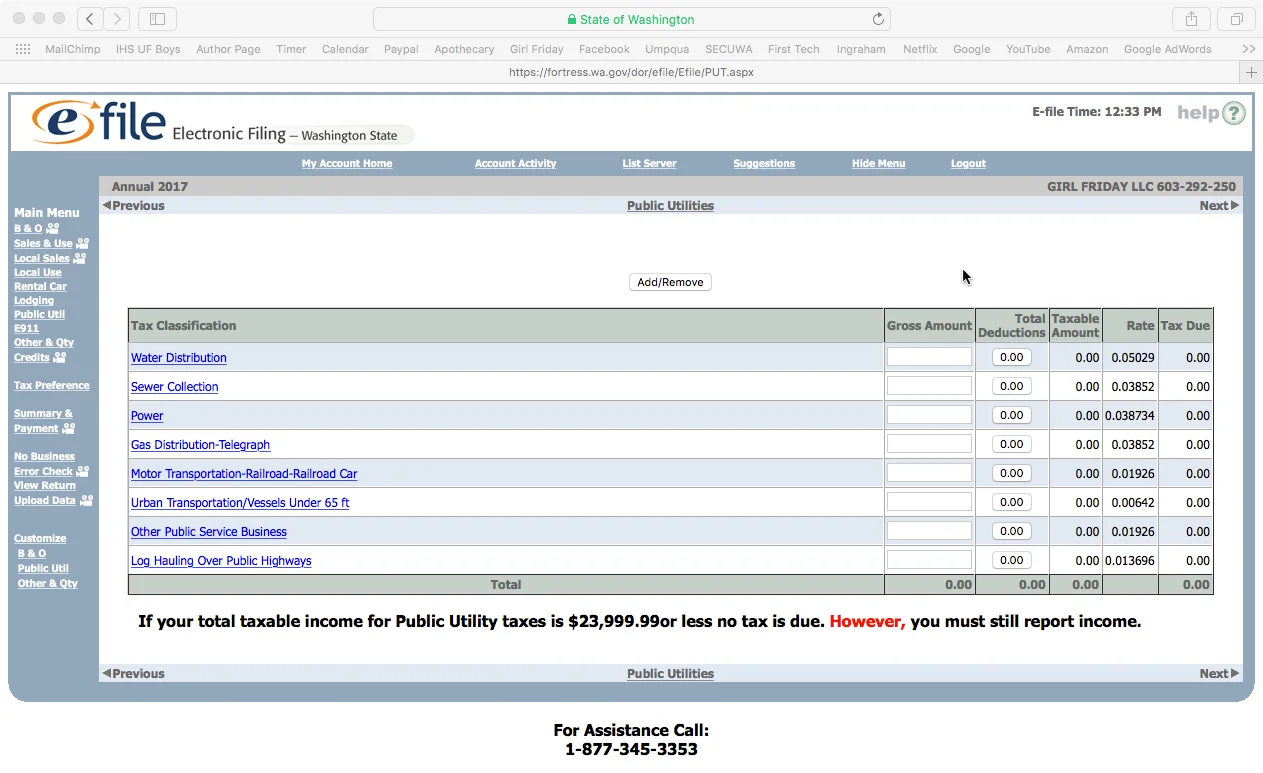Open the MailChimp bookmark

coord(73,49)
